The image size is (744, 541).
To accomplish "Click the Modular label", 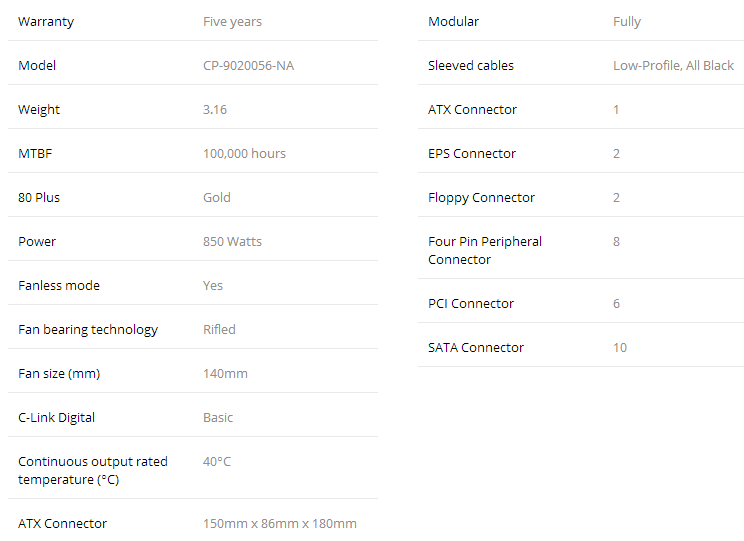I will 453,22.
